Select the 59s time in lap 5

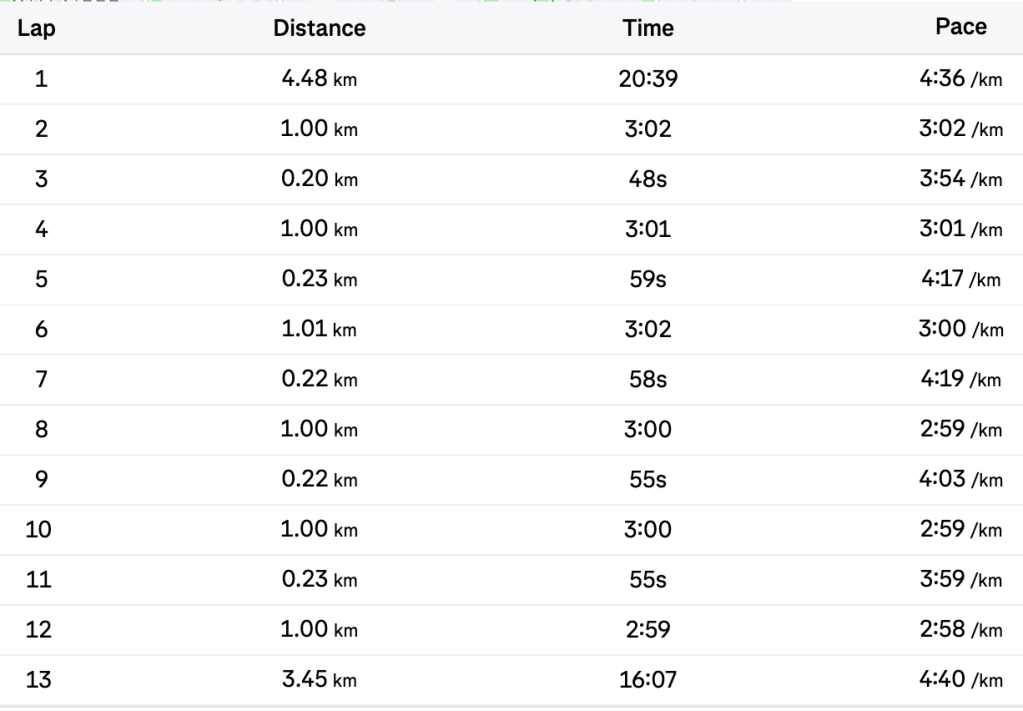coord(648,279)
